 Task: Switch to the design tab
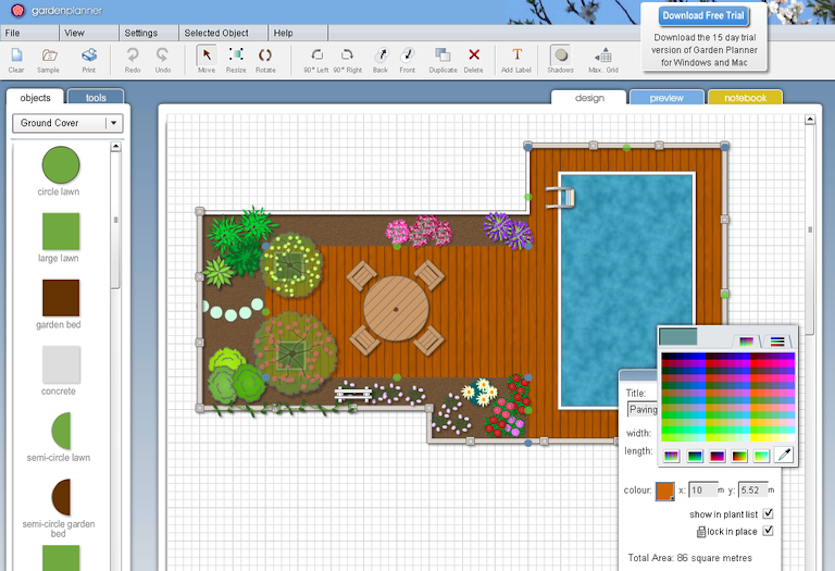click(590, 97)
